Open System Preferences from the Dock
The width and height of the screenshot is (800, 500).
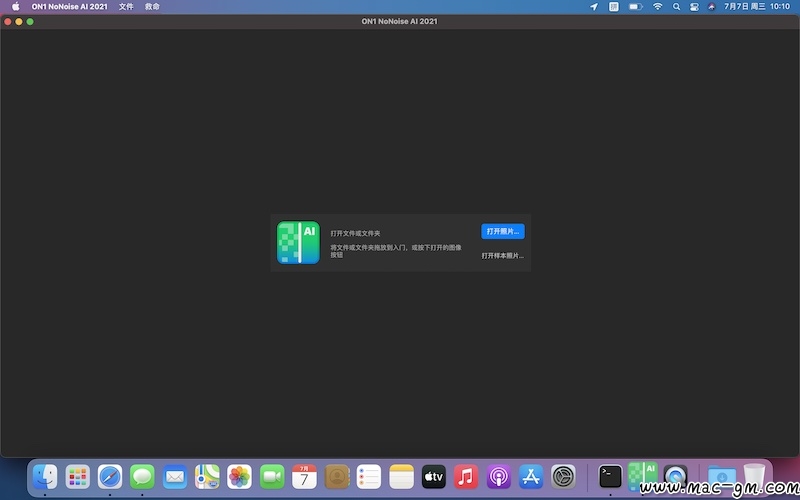(563, 477)
